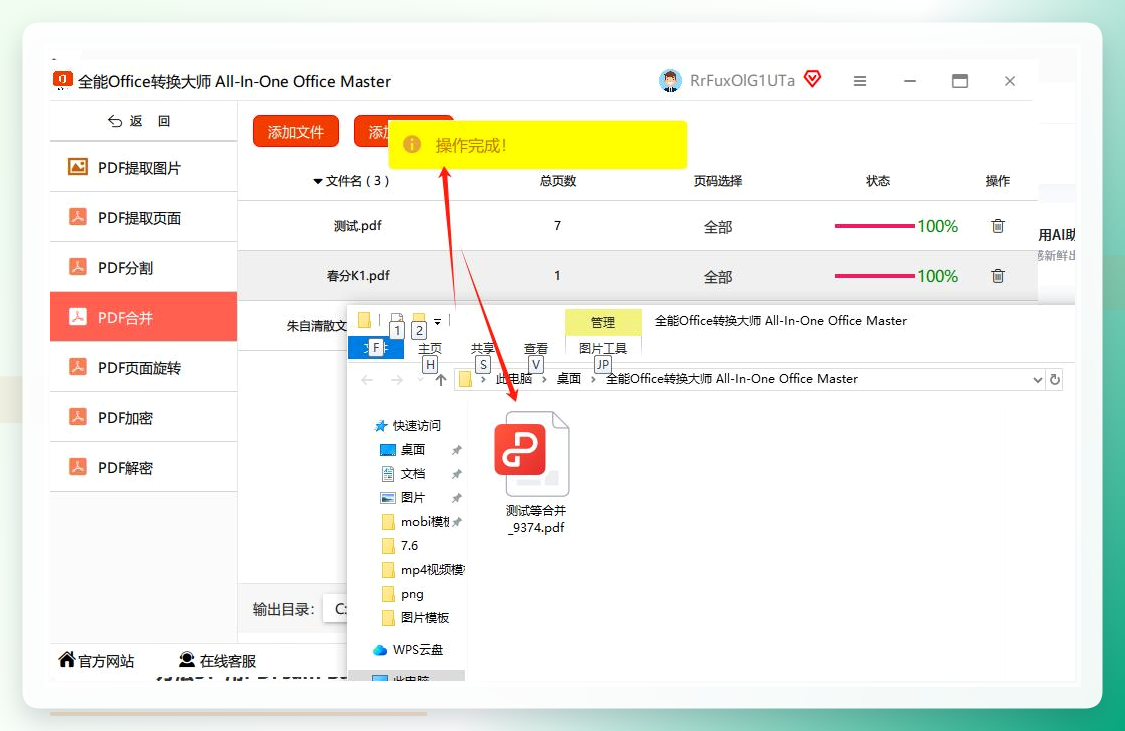Open the PDF解密 tool
1125x731 pixels.
click(143, 468)
